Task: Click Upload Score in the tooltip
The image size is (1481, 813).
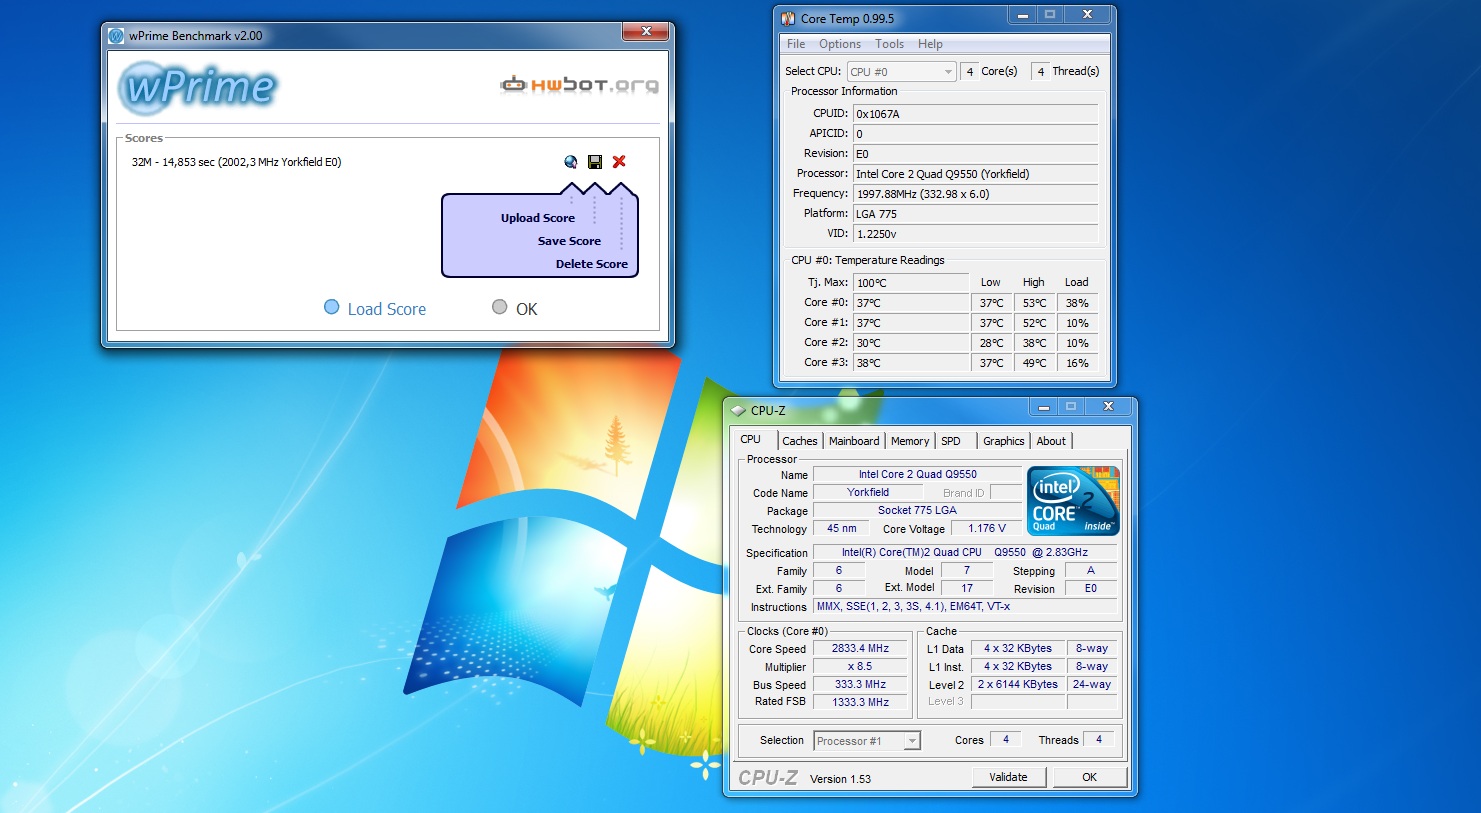Action: (x=538, y=218)
